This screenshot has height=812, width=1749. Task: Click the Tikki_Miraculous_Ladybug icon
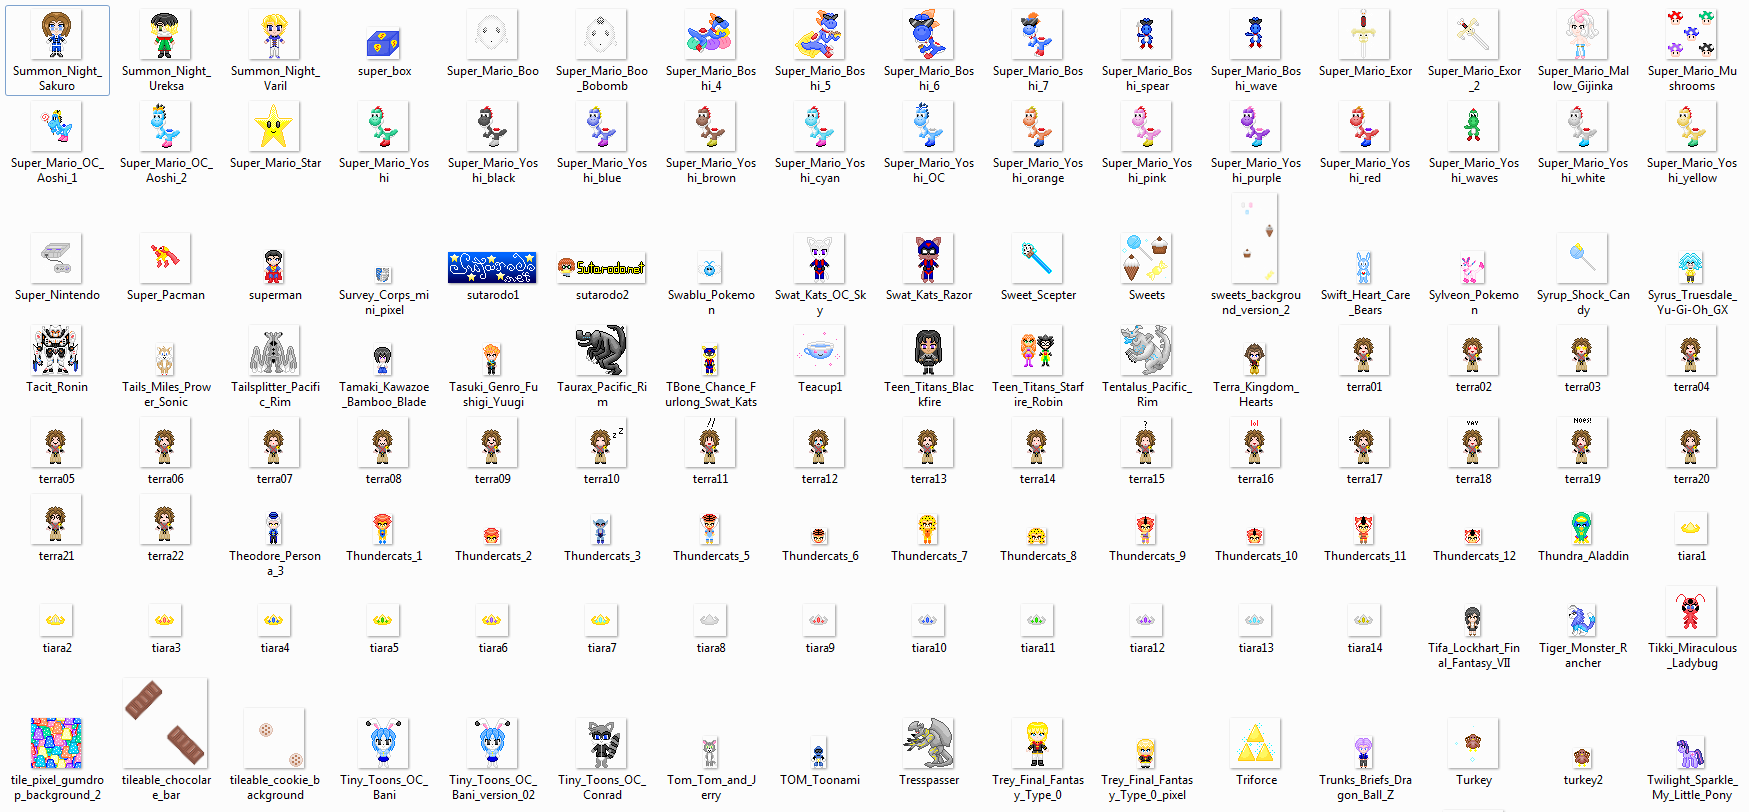tap(1692, 611)
